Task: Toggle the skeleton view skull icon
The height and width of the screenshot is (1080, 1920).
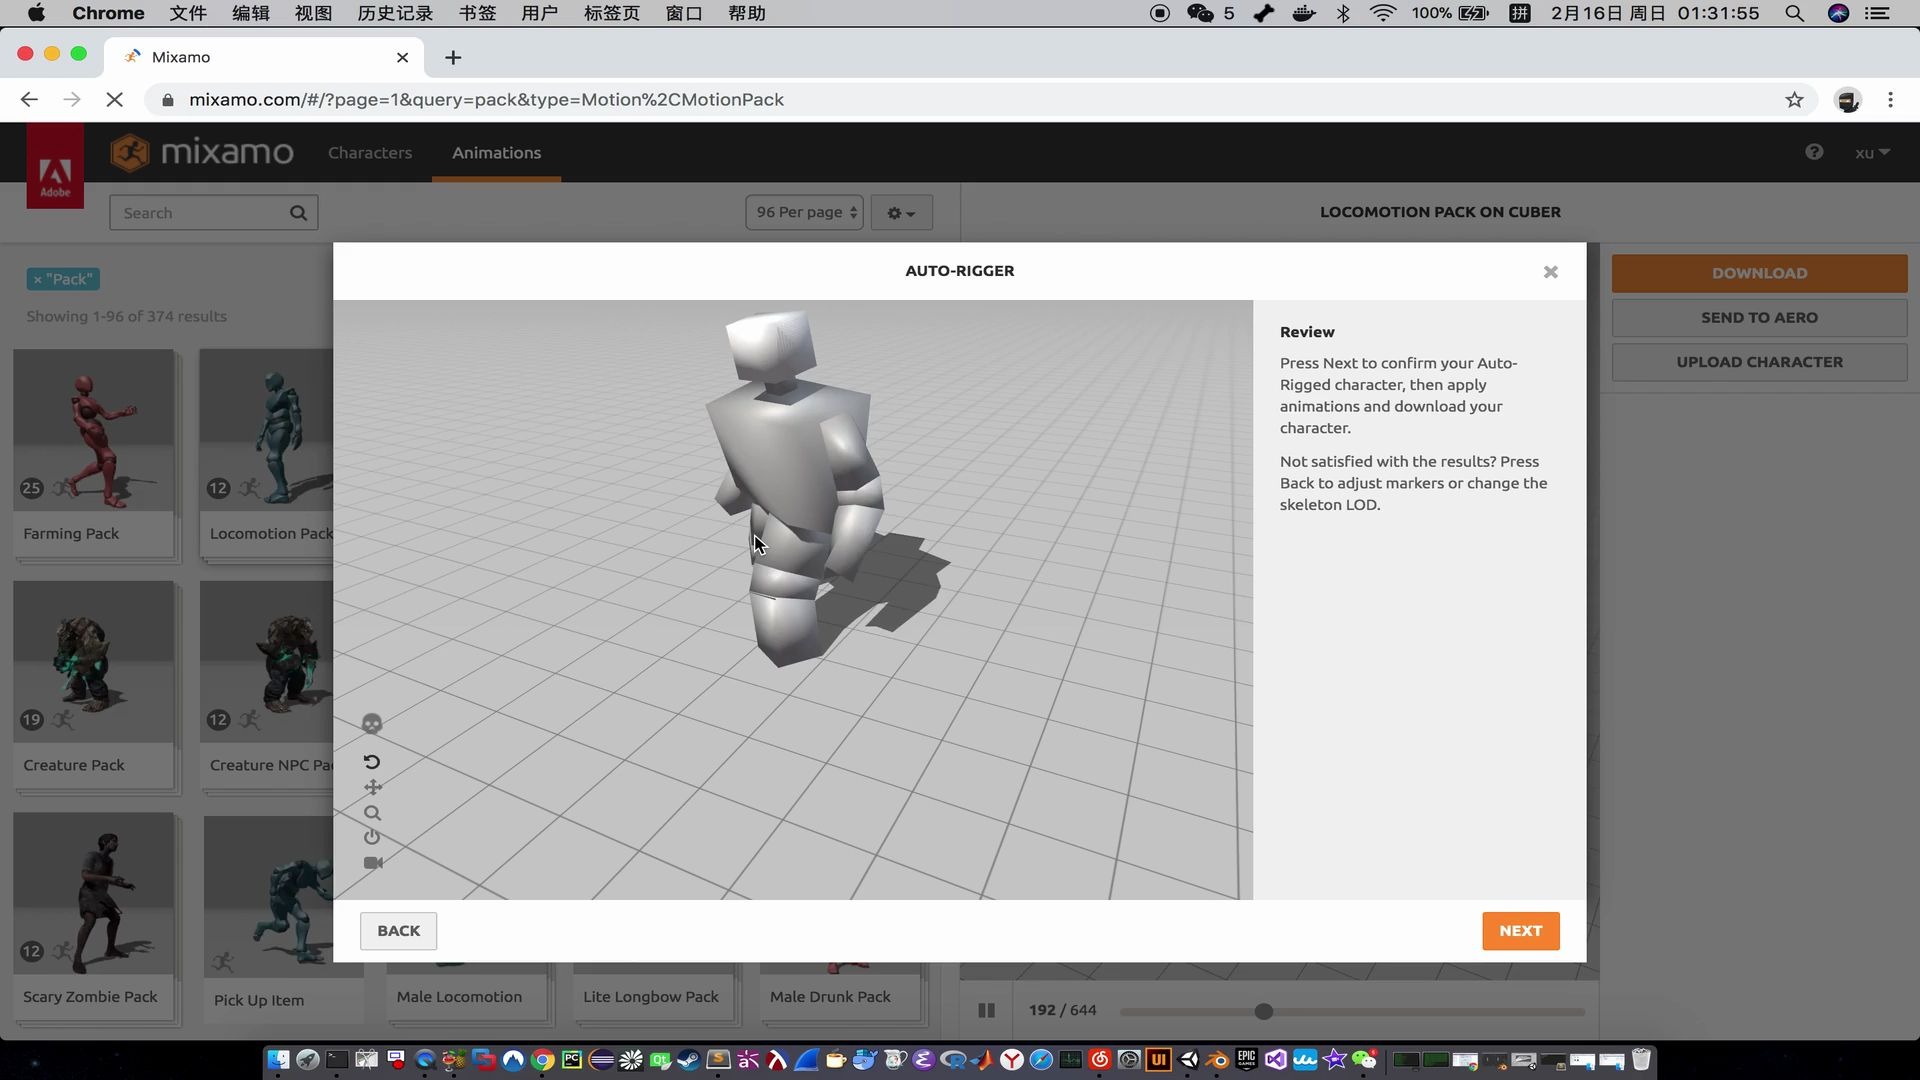Action: pos(372,723)
